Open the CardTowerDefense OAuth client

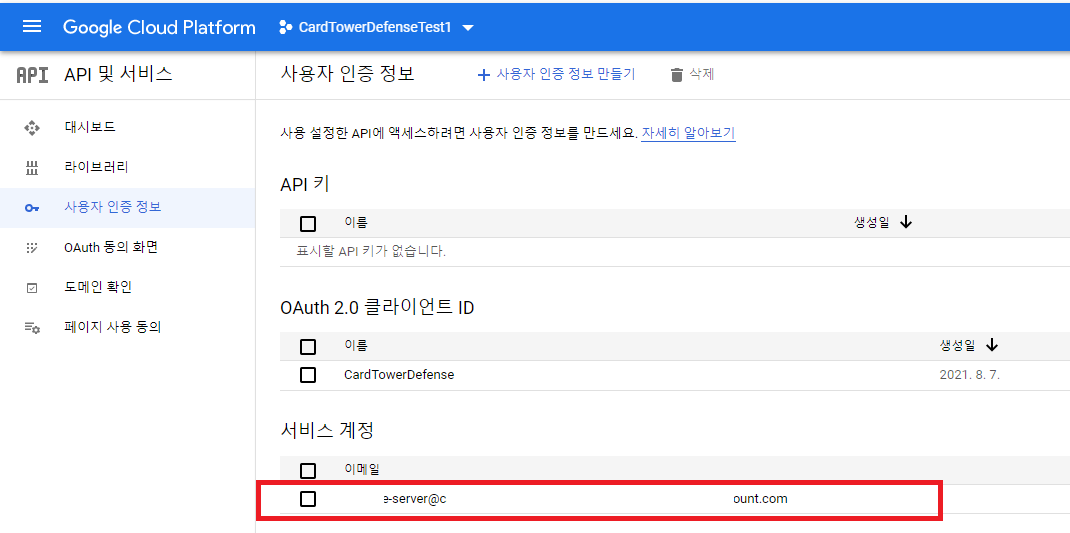point(399,375)
